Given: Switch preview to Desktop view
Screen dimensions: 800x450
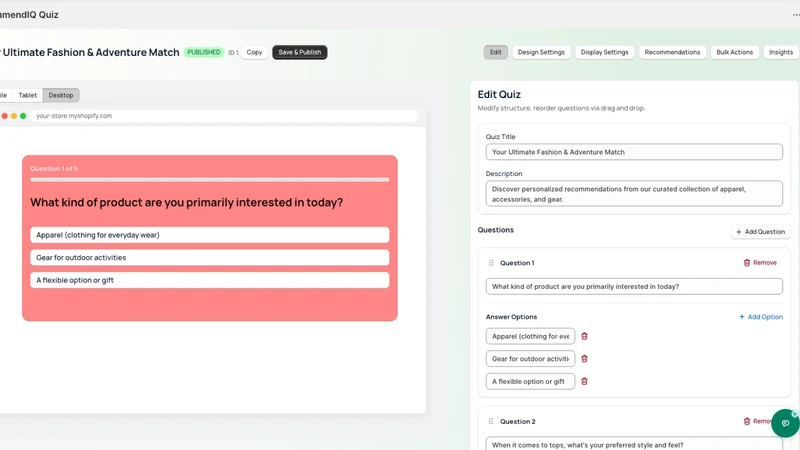Looking at the screenshot, I should 61,95.
